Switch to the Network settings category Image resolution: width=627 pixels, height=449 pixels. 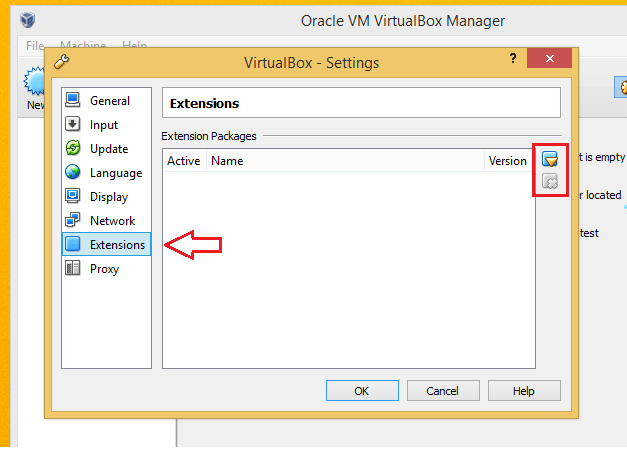106,221
